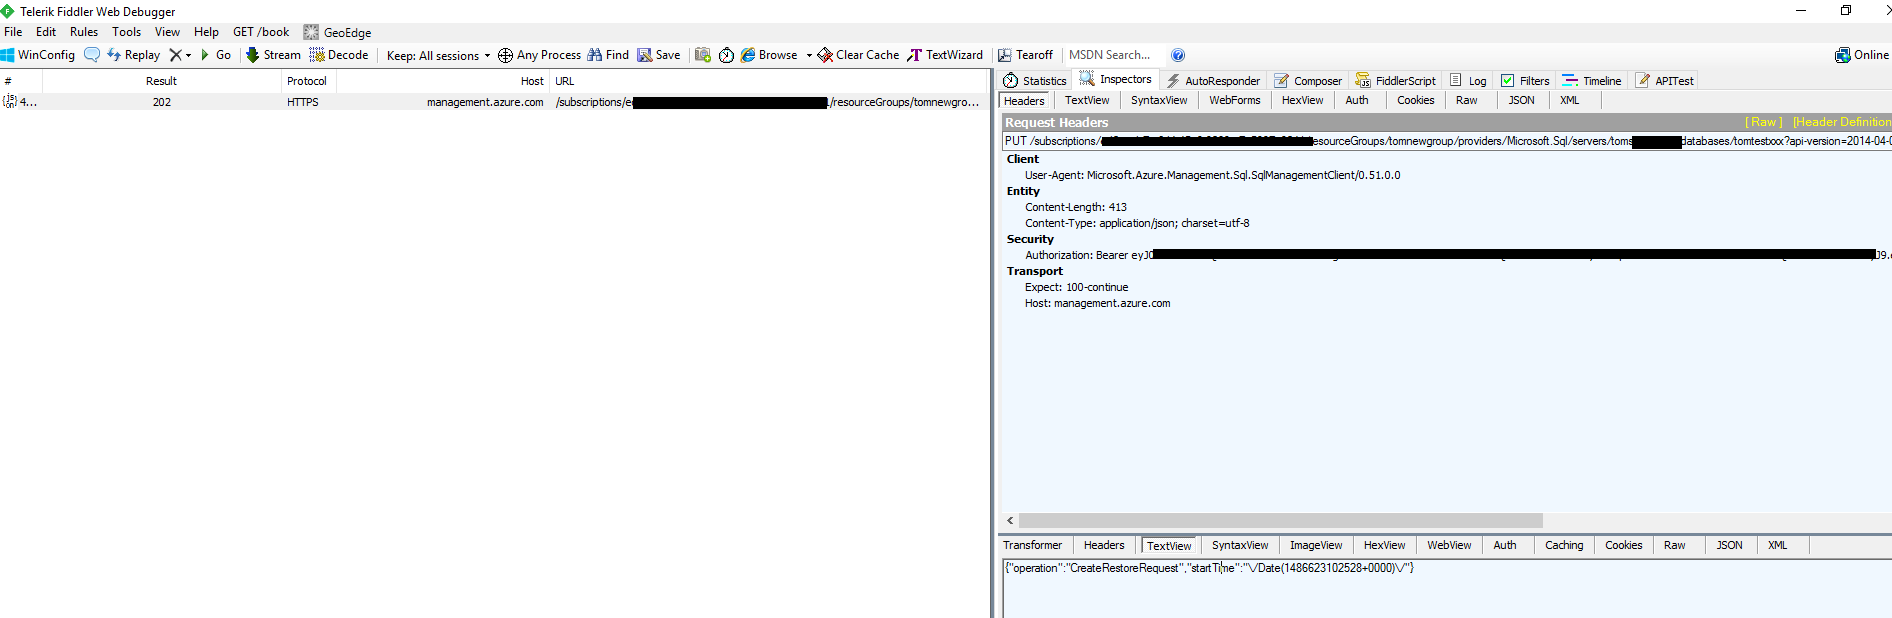Toggle Decode mode
Viewport: 1892px width, 618px height.
[339, 55]
